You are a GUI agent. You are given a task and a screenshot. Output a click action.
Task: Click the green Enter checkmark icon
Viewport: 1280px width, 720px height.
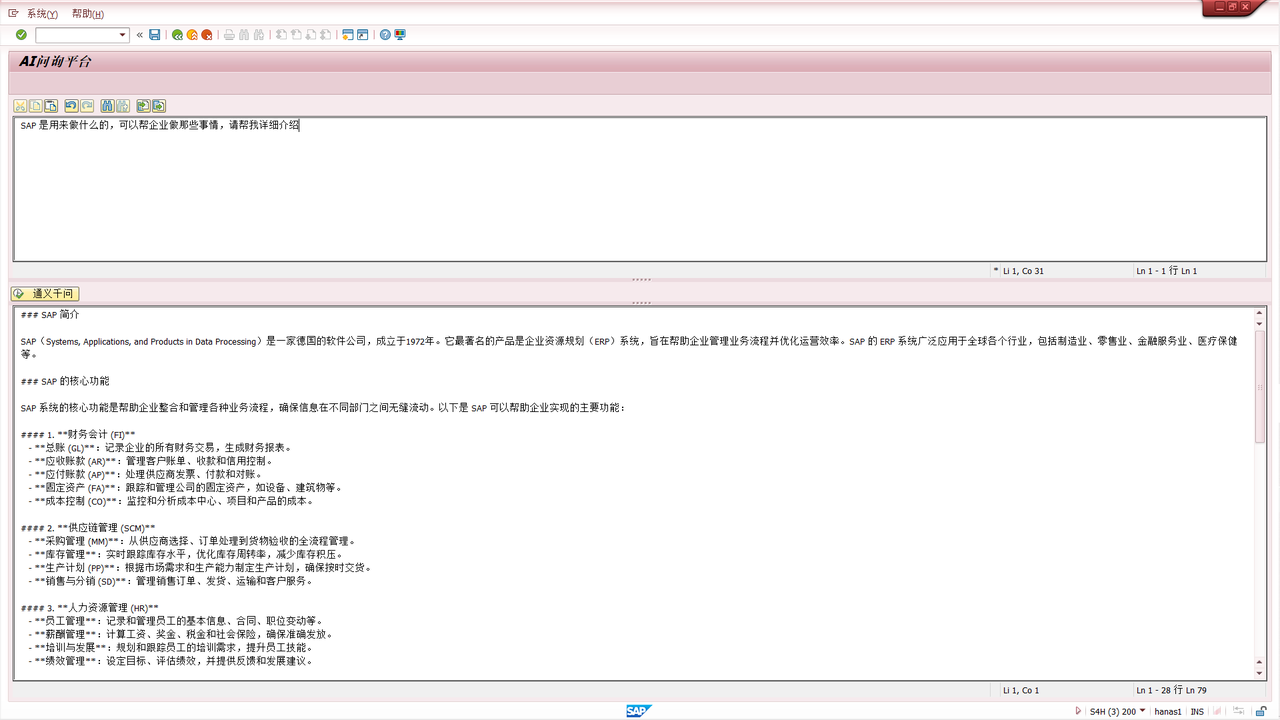[21, 35]
